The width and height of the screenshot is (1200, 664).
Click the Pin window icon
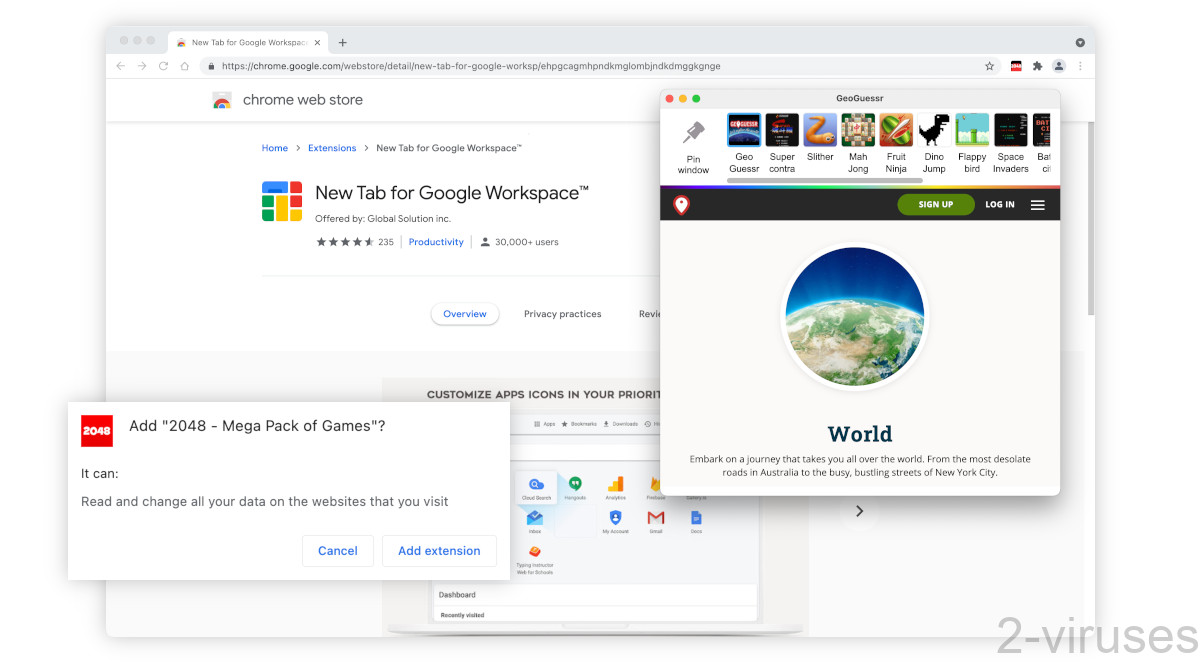pyautogui.click(x=693, y=133)
